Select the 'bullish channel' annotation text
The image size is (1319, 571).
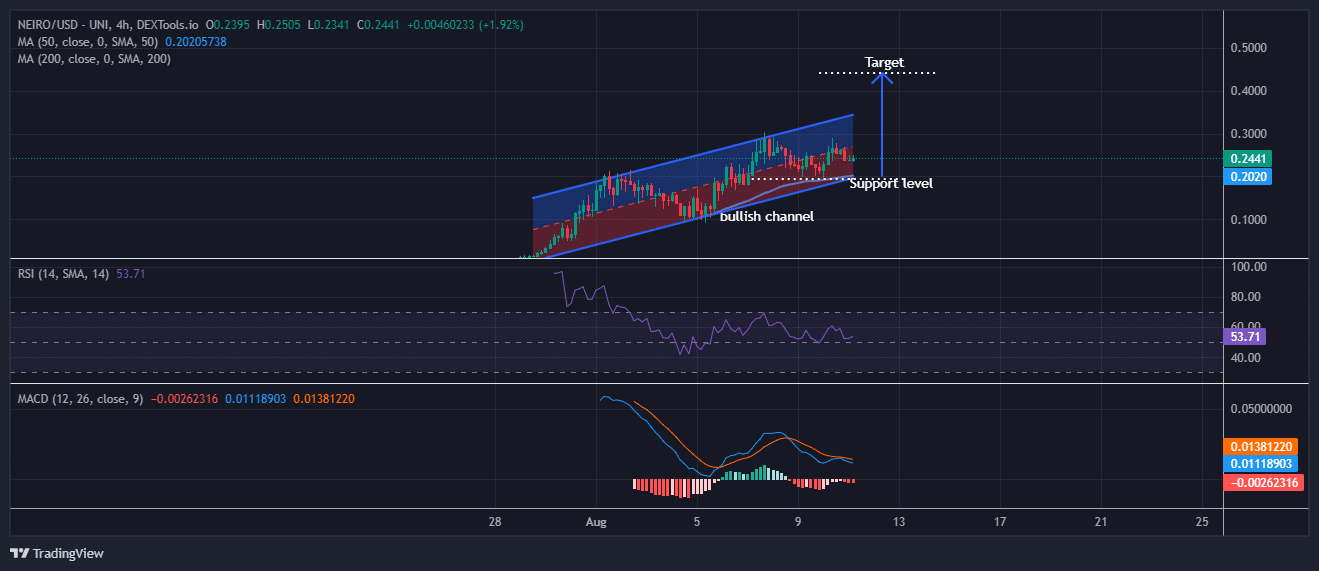pyautogui.click(x=767, y=216)
